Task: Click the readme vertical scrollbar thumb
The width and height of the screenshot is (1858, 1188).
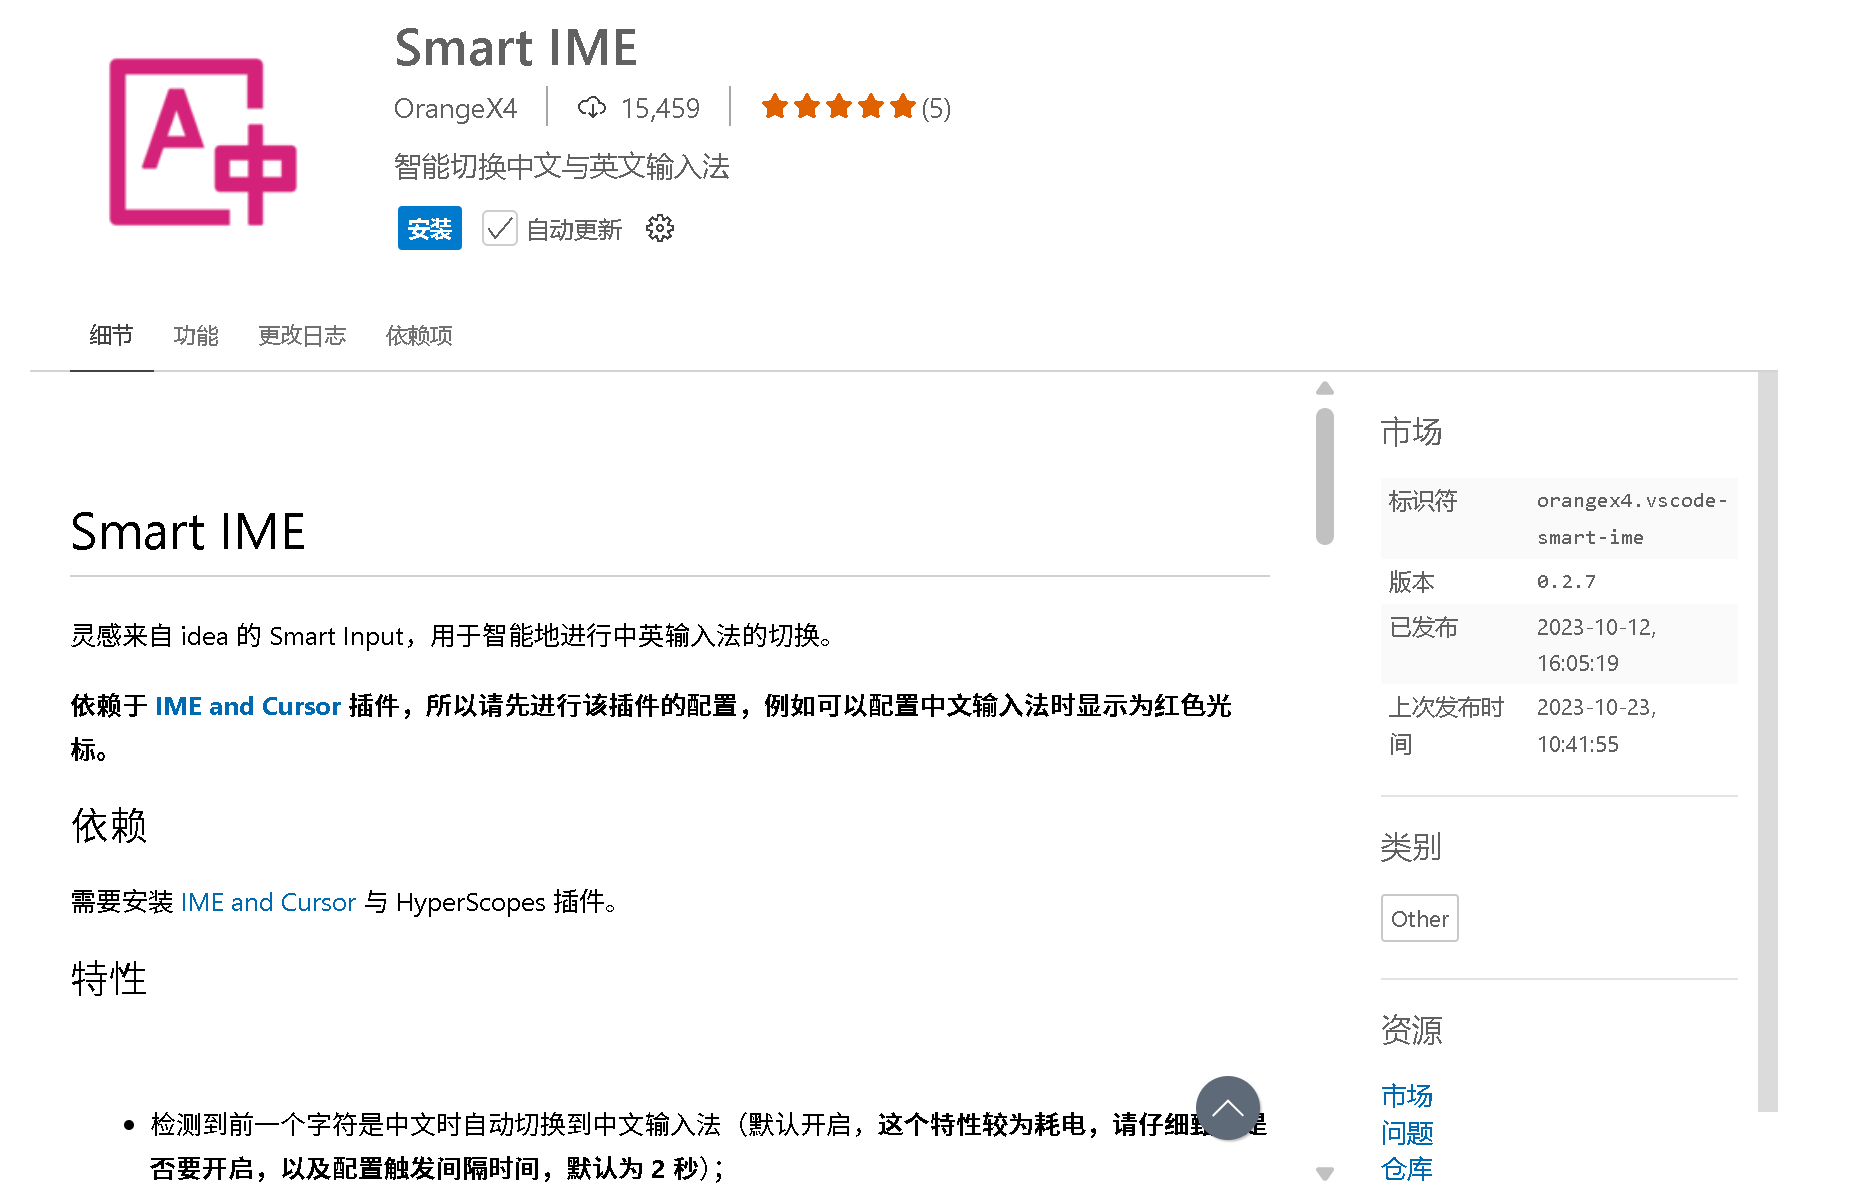Action: tap(1325, 476)
